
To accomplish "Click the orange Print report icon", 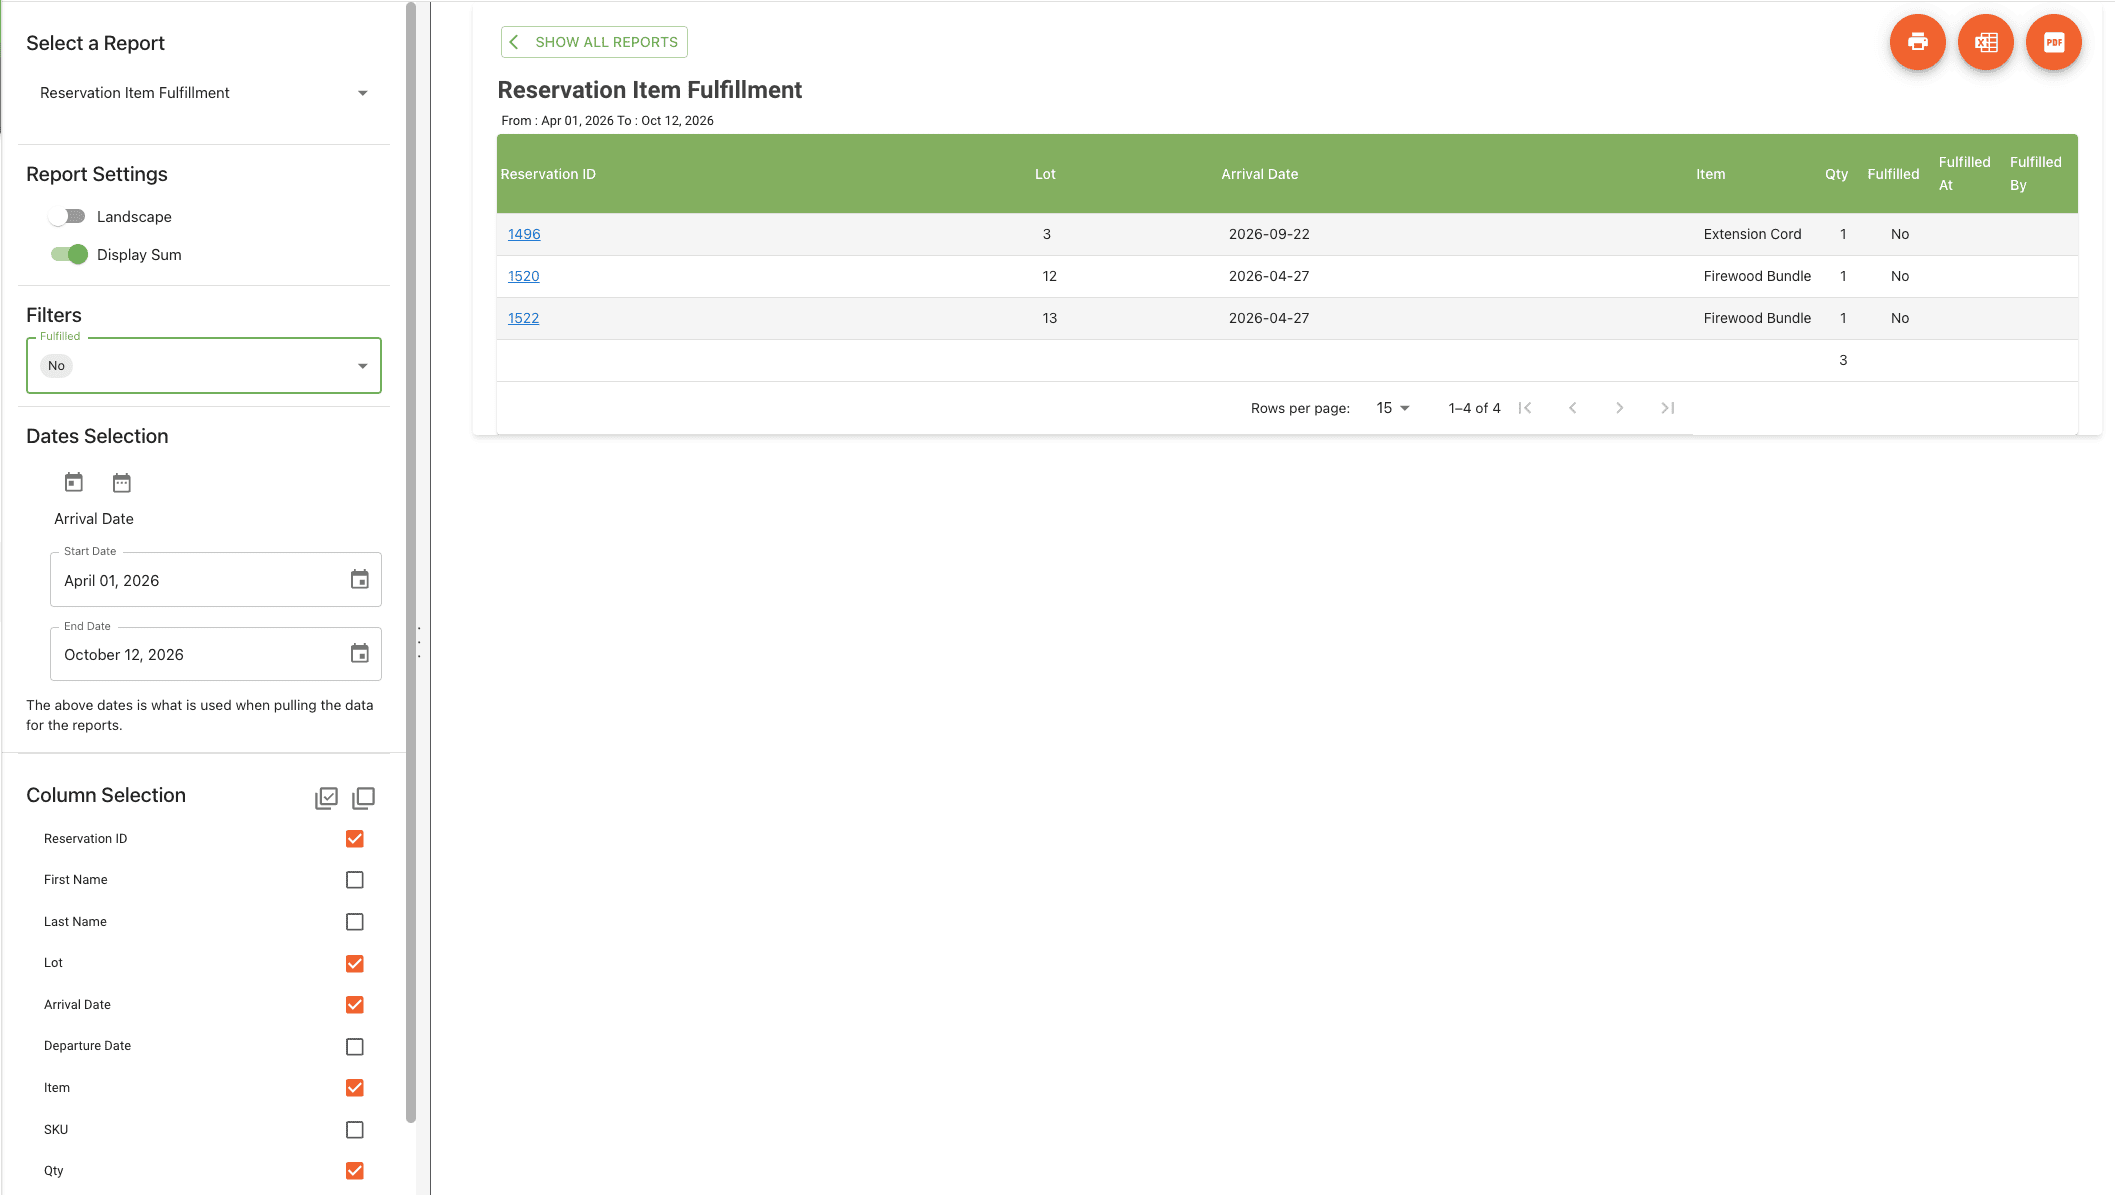I will tap(1917, 42).
